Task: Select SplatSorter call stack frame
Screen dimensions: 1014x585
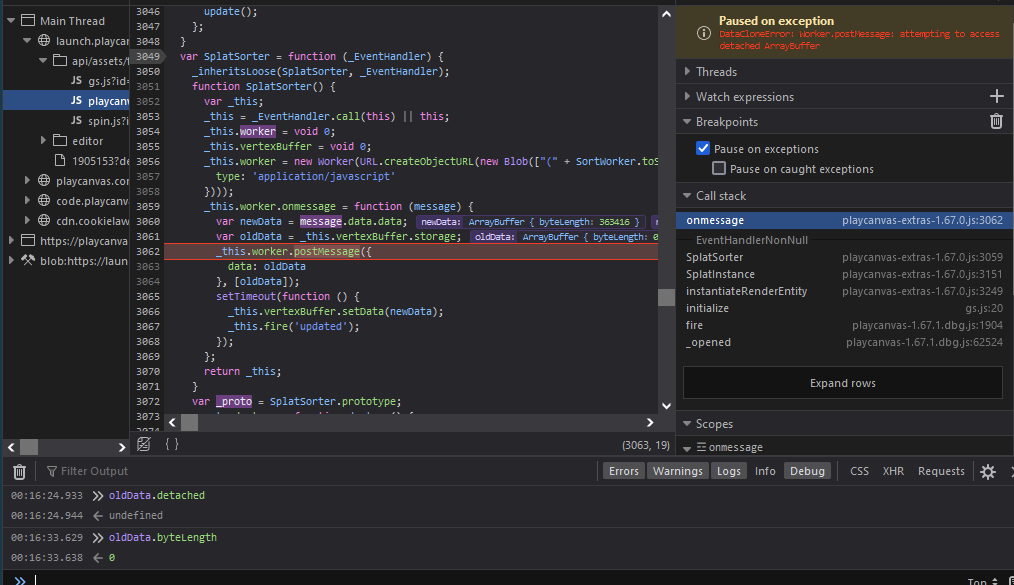Action: click(844, 257)
